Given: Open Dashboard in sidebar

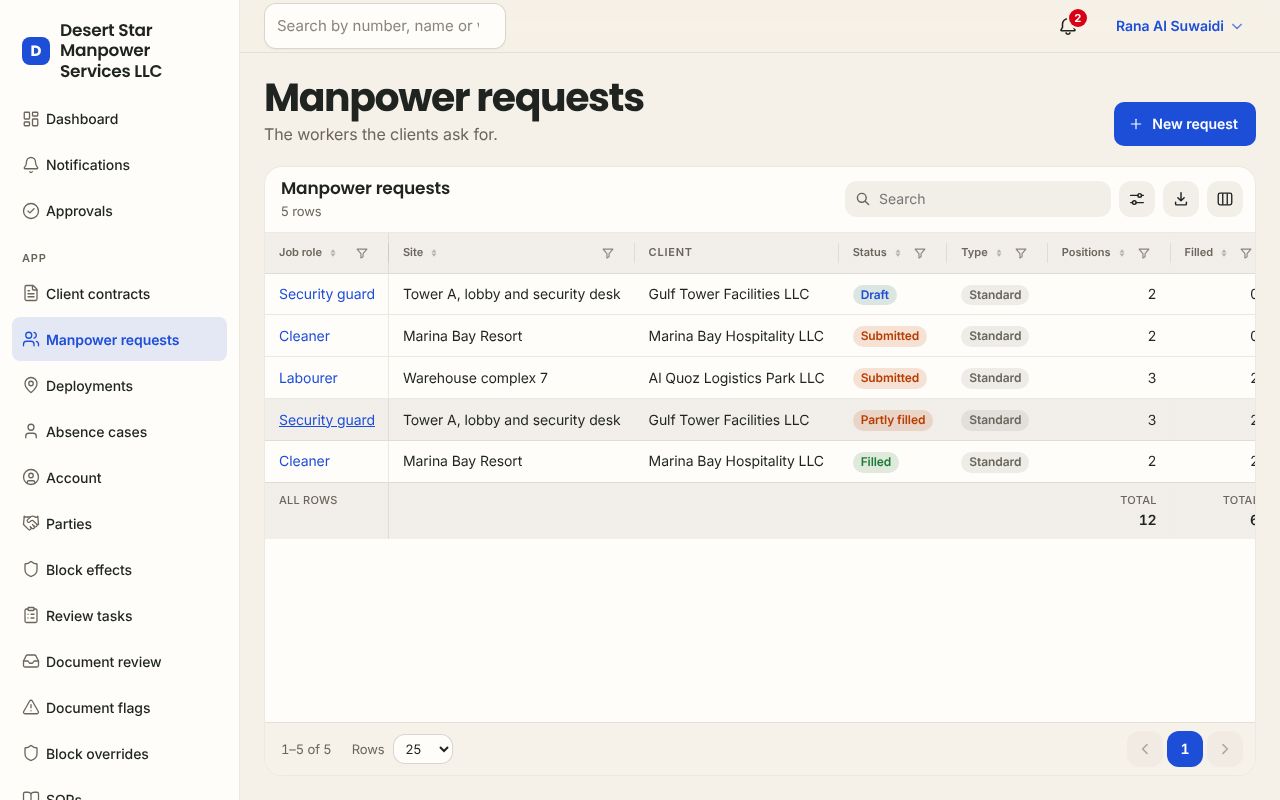Looking at the screenshot, I should (119, 119).
